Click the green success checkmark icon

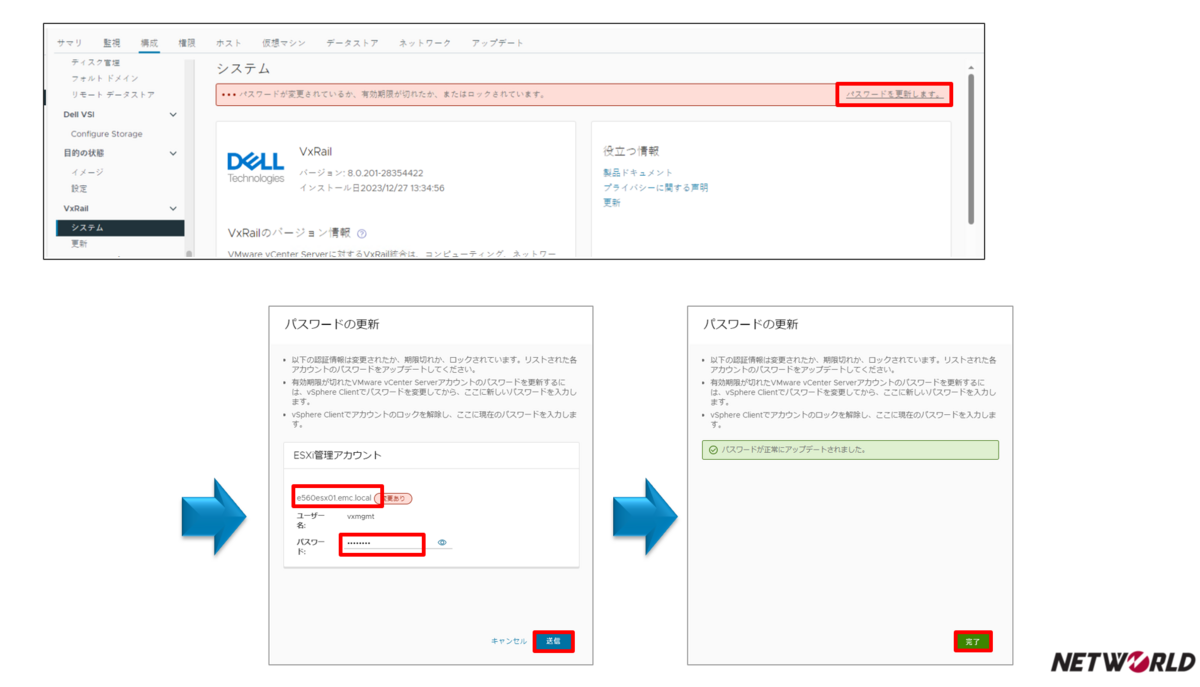pyautogui.click(x=713, y=450)
